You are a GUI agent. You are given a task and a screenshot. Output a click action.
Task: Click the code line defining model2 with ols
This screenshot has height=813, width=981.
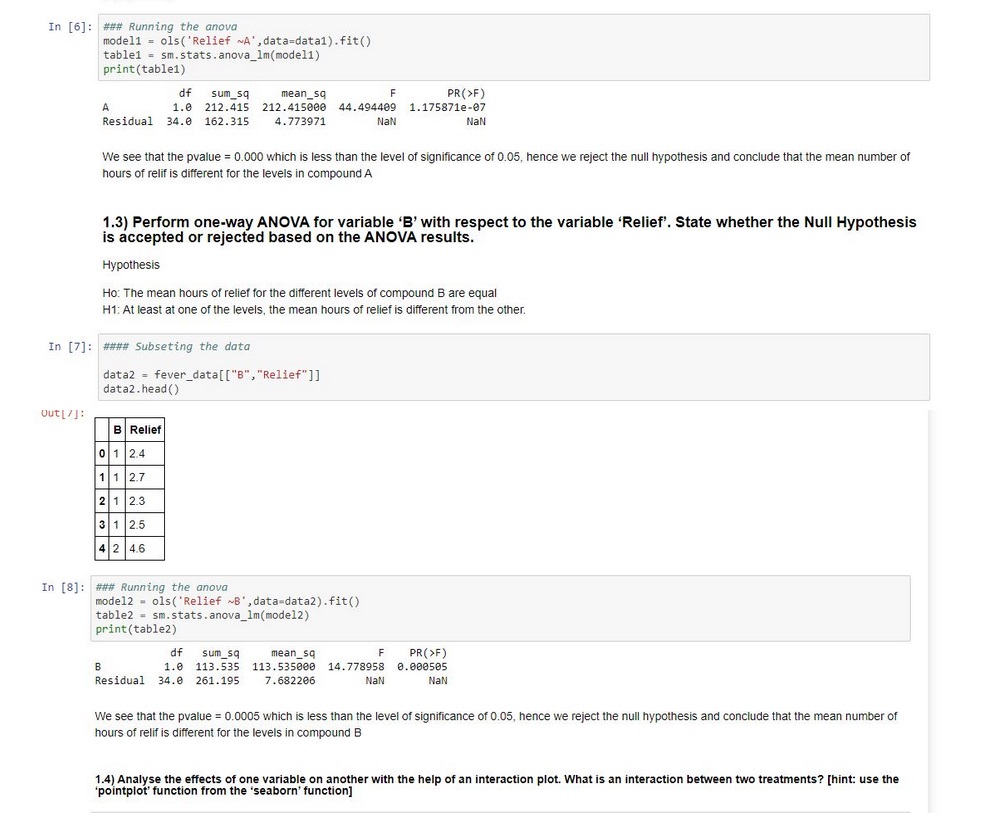228,601
